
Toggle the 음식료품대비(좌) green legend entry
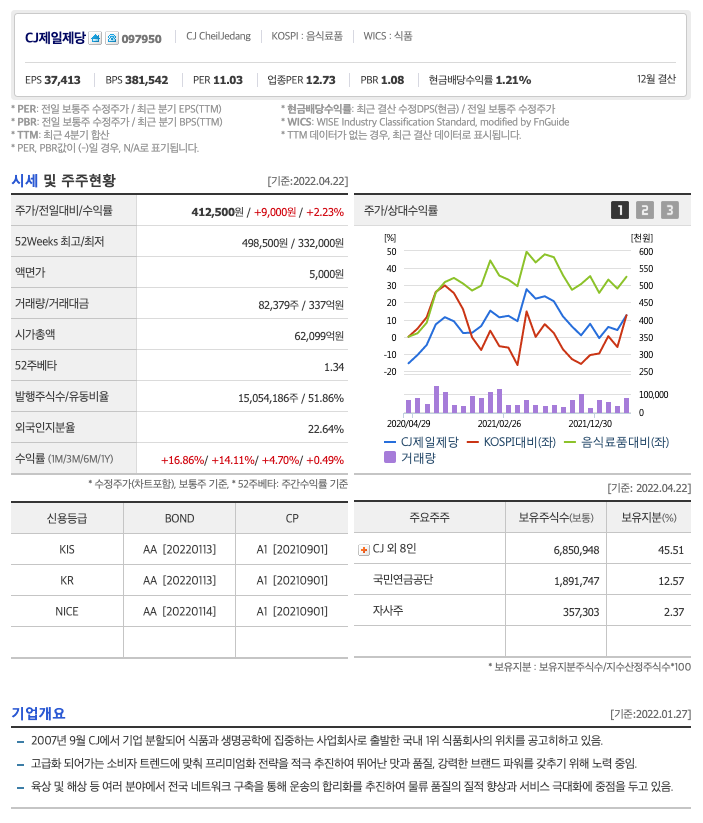616,442
